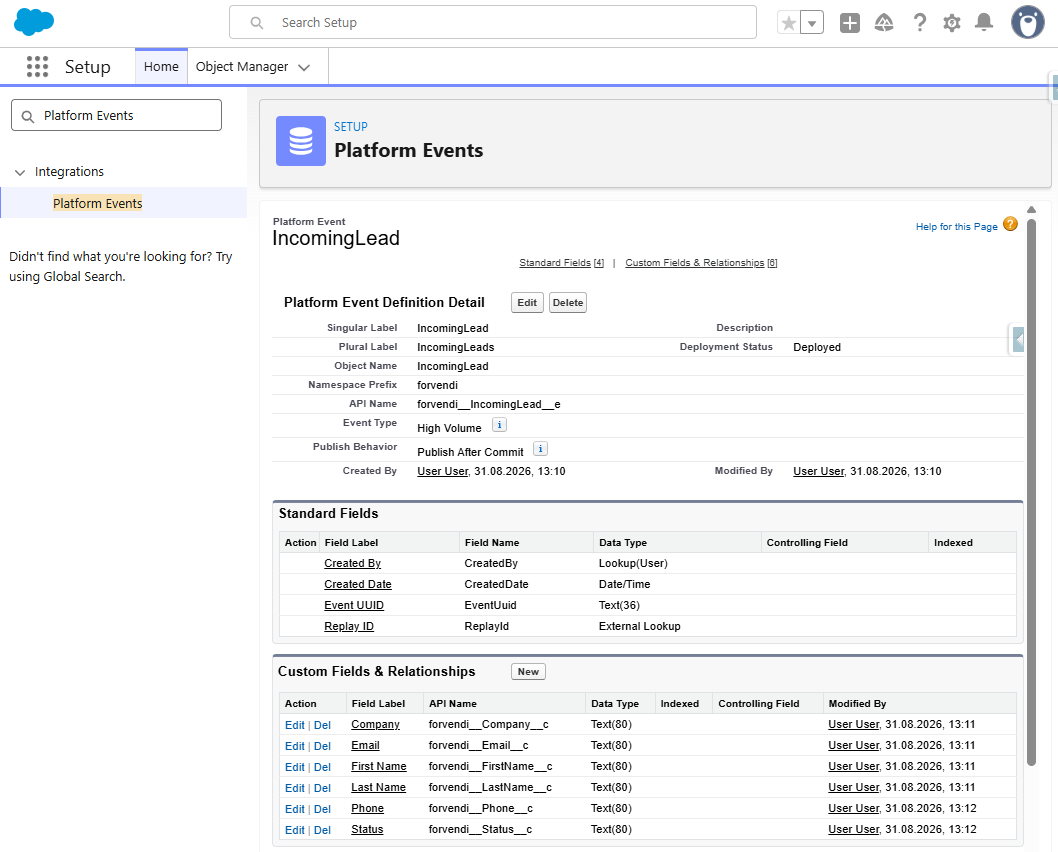
Task: Click the Publish Behavior info icon
Action: 540,449
